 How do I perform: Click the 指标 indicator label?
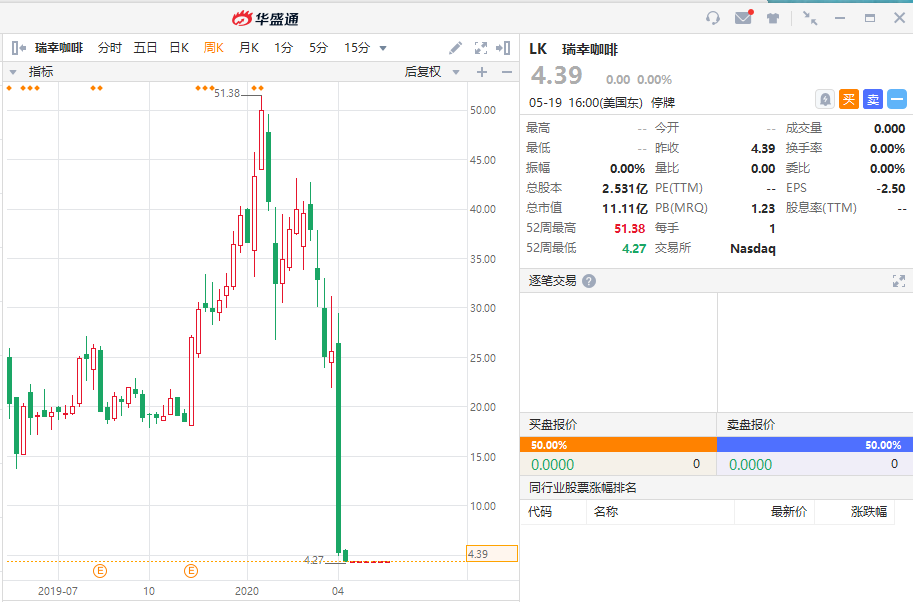(x=41, y=72)
